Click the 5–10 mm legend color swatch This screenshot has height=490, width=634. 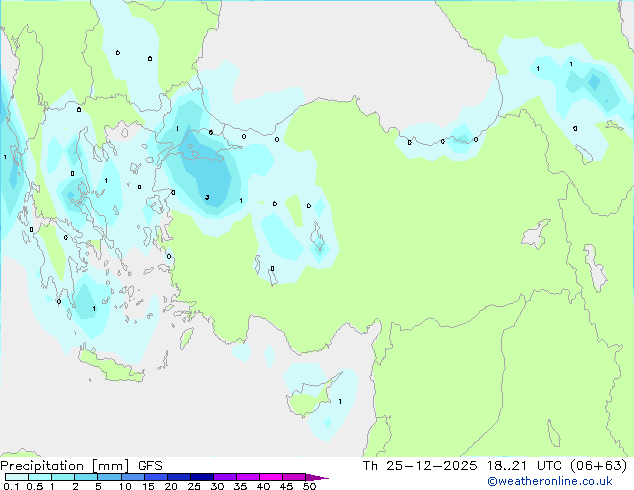pyautogui.click(x=109, y=477)
